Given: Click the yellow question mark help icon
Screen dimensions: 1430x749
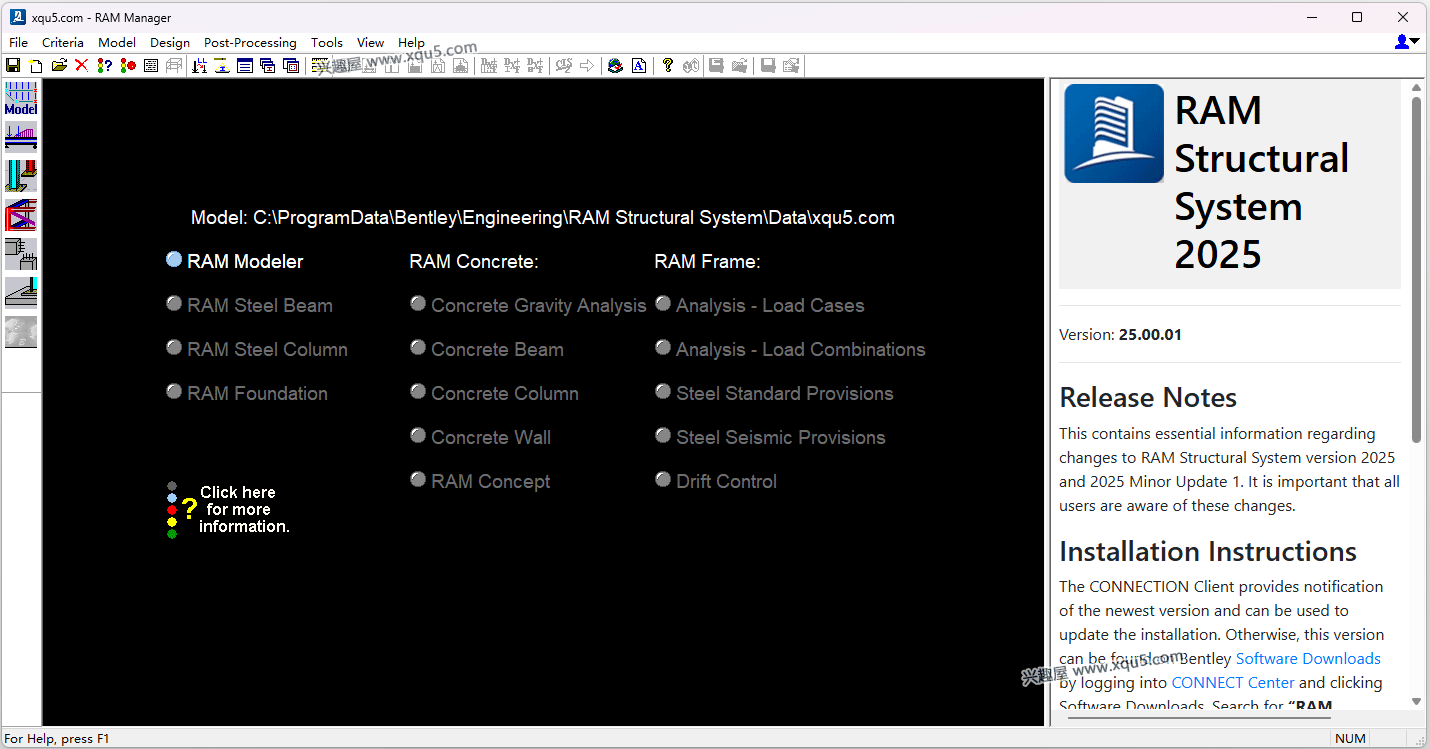Looking at the screenshot, I should [x=668, y=66].
